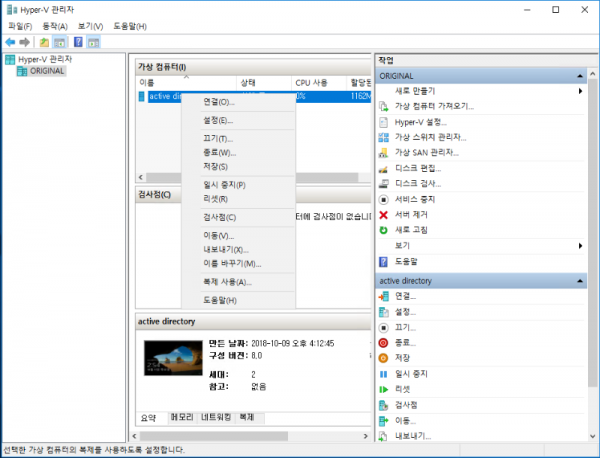Sort by the 이름 column header
The width and height of the screenshot is (600, 458).
click(186, 83)
